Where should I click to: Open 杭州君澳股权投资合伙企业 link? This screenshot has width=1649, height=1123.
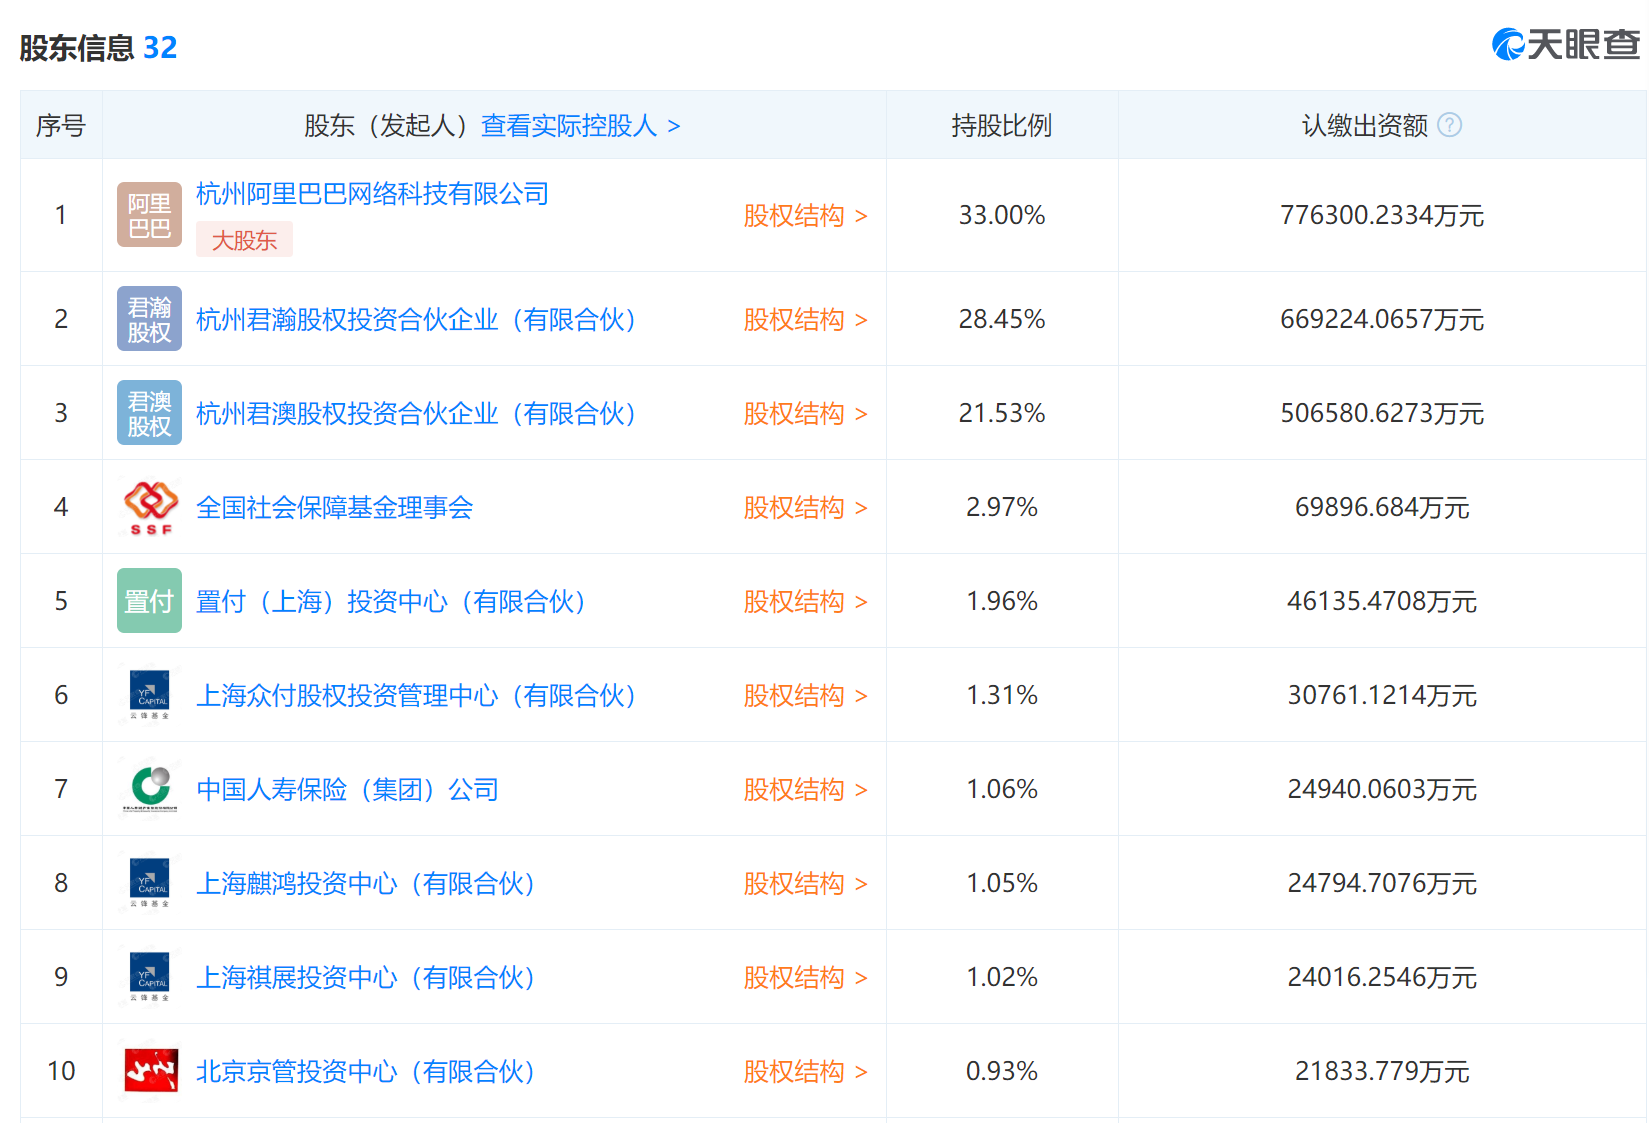(416, 414)
